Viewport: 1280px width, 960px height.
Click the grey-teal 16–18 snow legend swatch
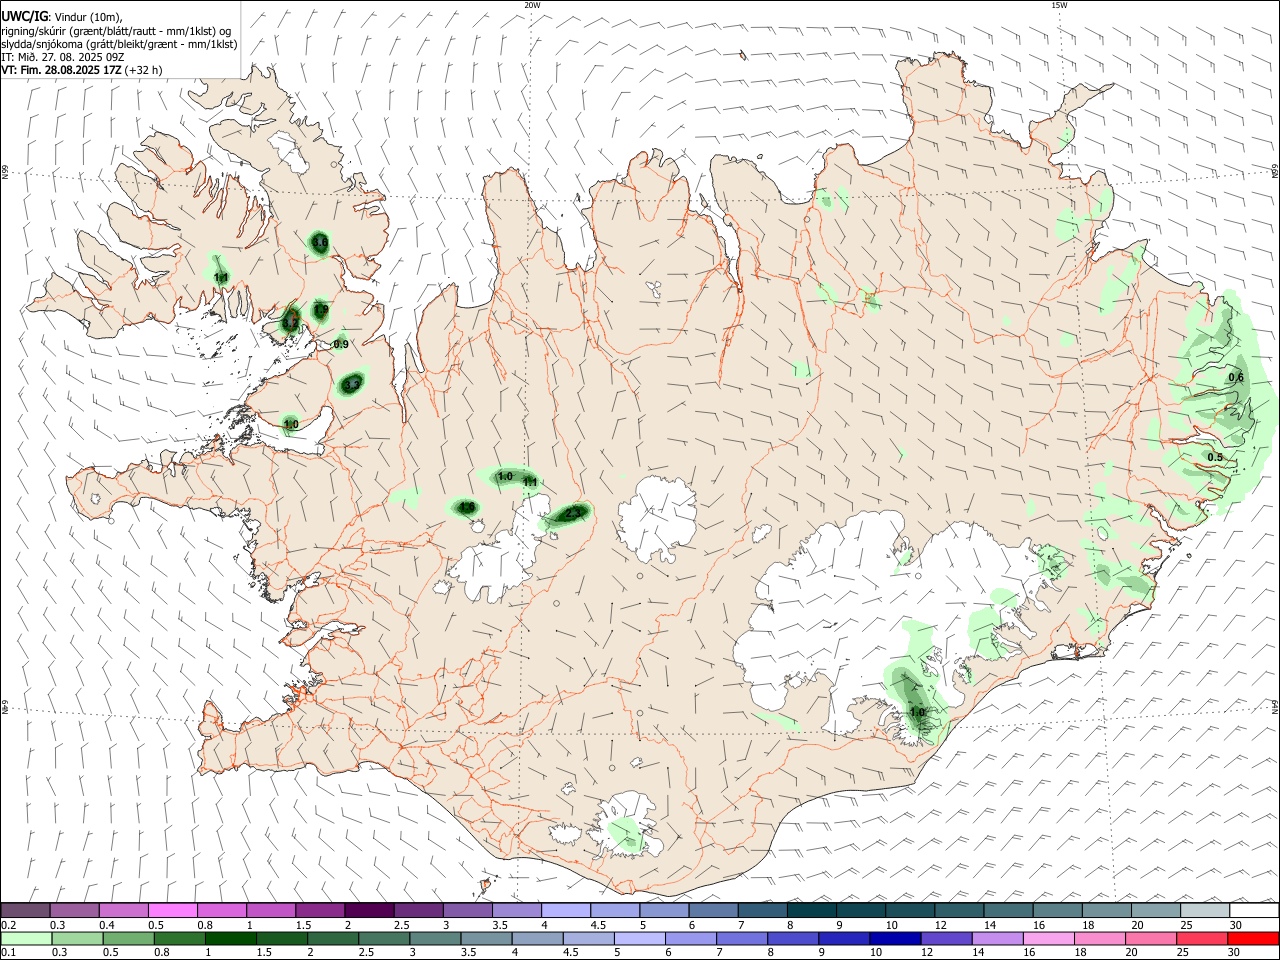click(x=1057, y=911)
